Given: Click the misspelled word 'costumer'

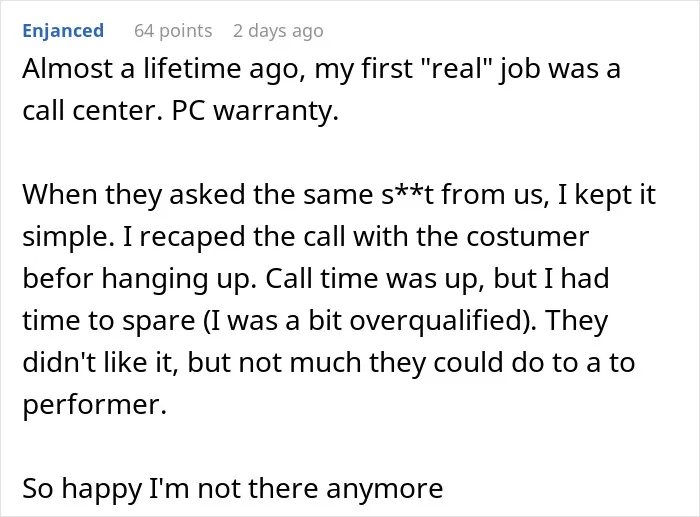Looking at the screenshot, I should point(528,237).
